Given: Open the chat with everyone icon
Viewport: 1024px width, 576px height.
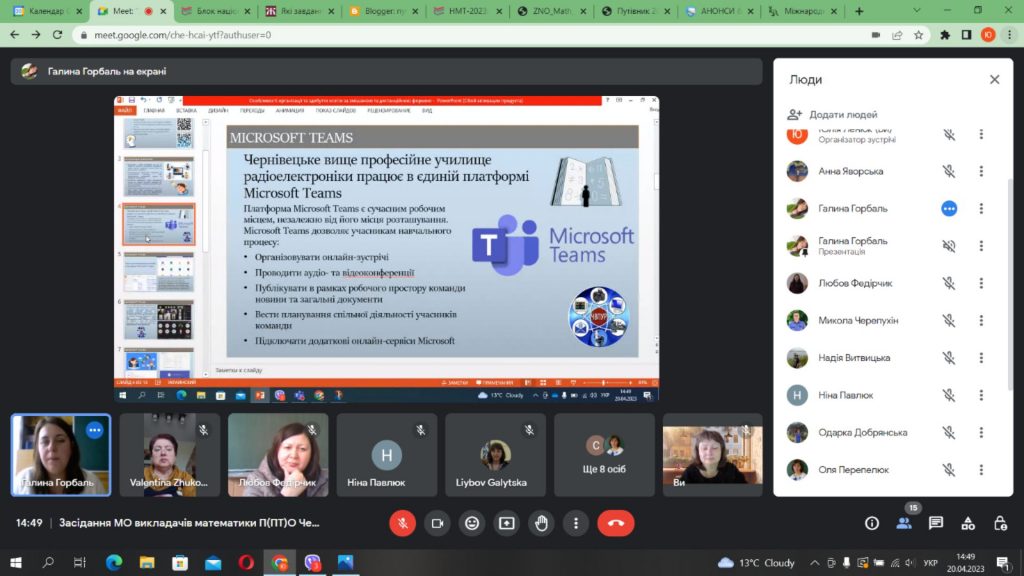Looking at the screenshot, I should [936, 523].
